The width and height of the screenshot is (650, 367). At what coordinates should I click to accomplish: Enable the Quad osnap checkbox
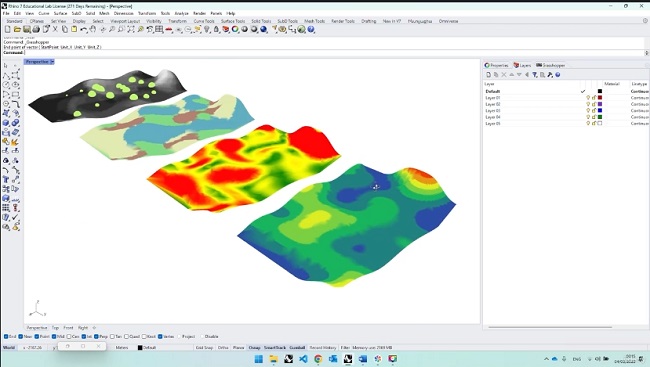pyautogui.click(x=126, y=337)
